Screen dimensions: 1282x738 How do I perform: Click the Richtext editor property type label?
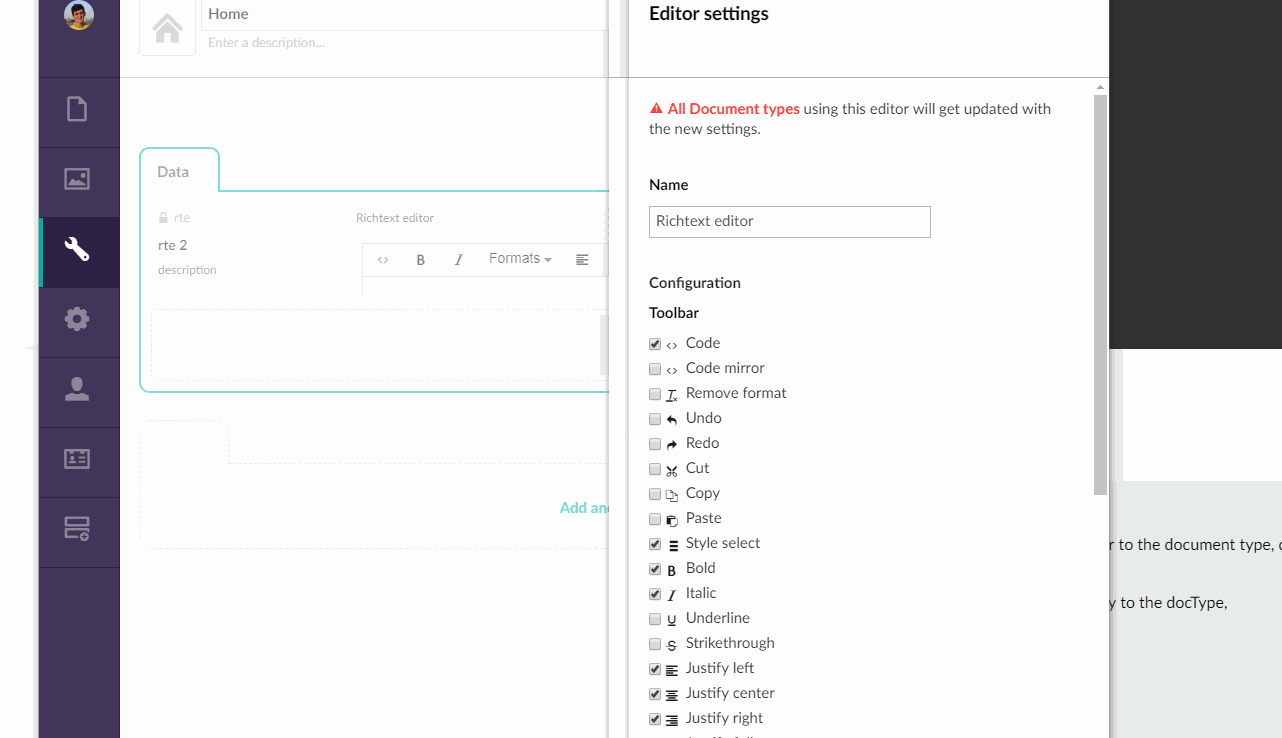coord(395,218)
